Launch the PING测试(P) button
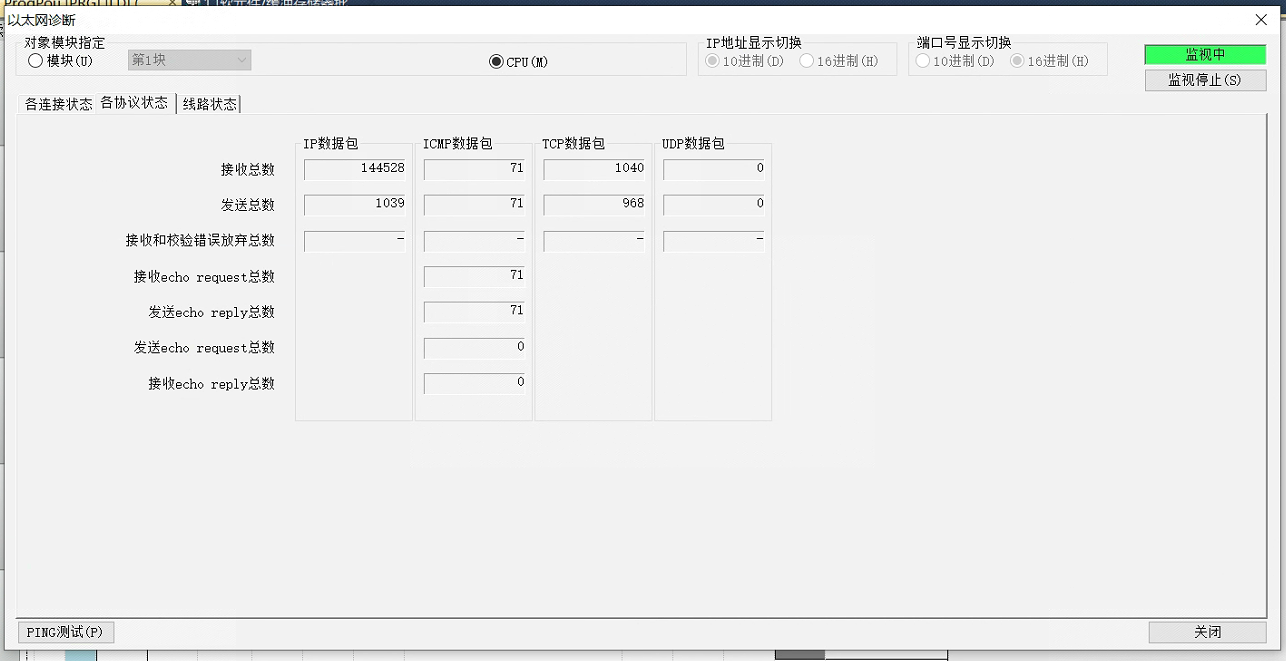The image size is (1286, 661). tap(66, 632)
